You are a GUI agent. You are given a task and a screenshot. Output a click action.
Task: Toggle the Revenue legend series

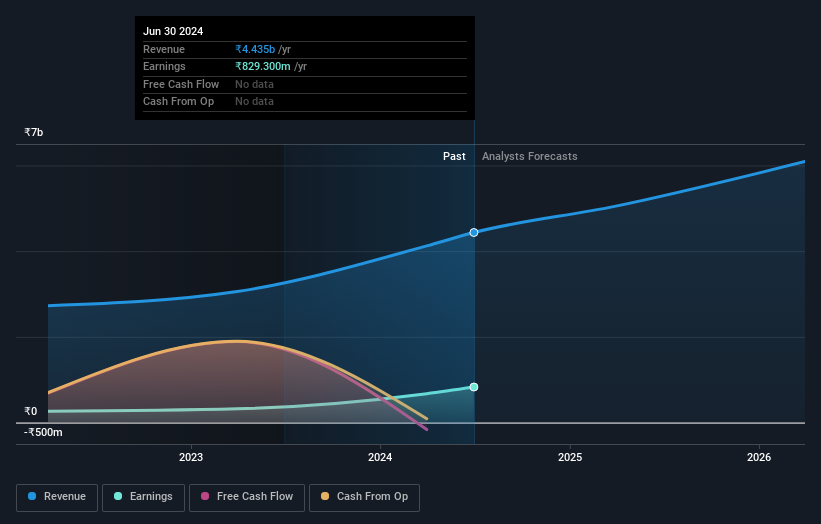[57, 497]
